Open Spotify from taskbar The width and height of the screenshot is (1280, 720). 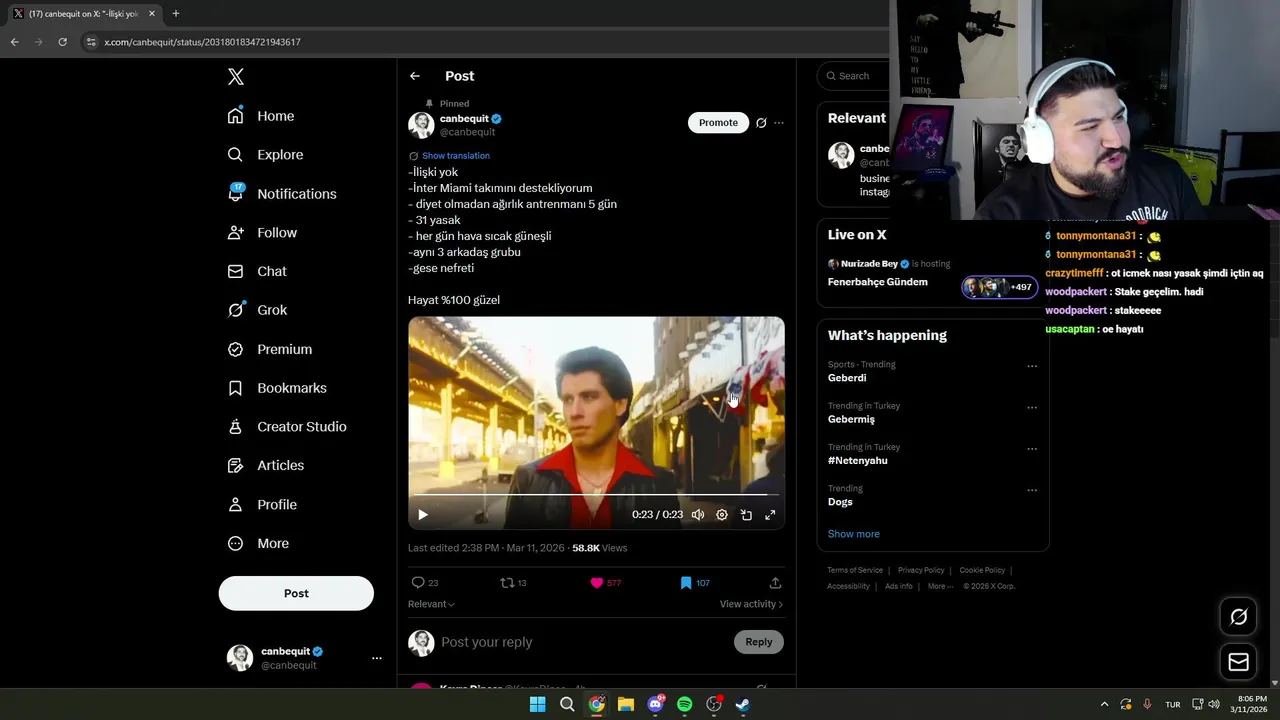click(684, 704)
